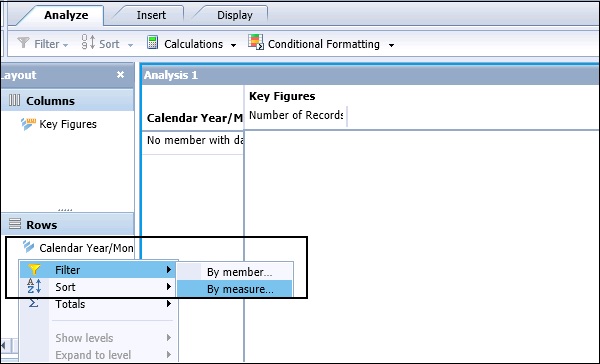This screenshot has width=600, height=364.
Task: Click the Calendar Year/Month dimension icon in Rows
Action: pos(28,247)
